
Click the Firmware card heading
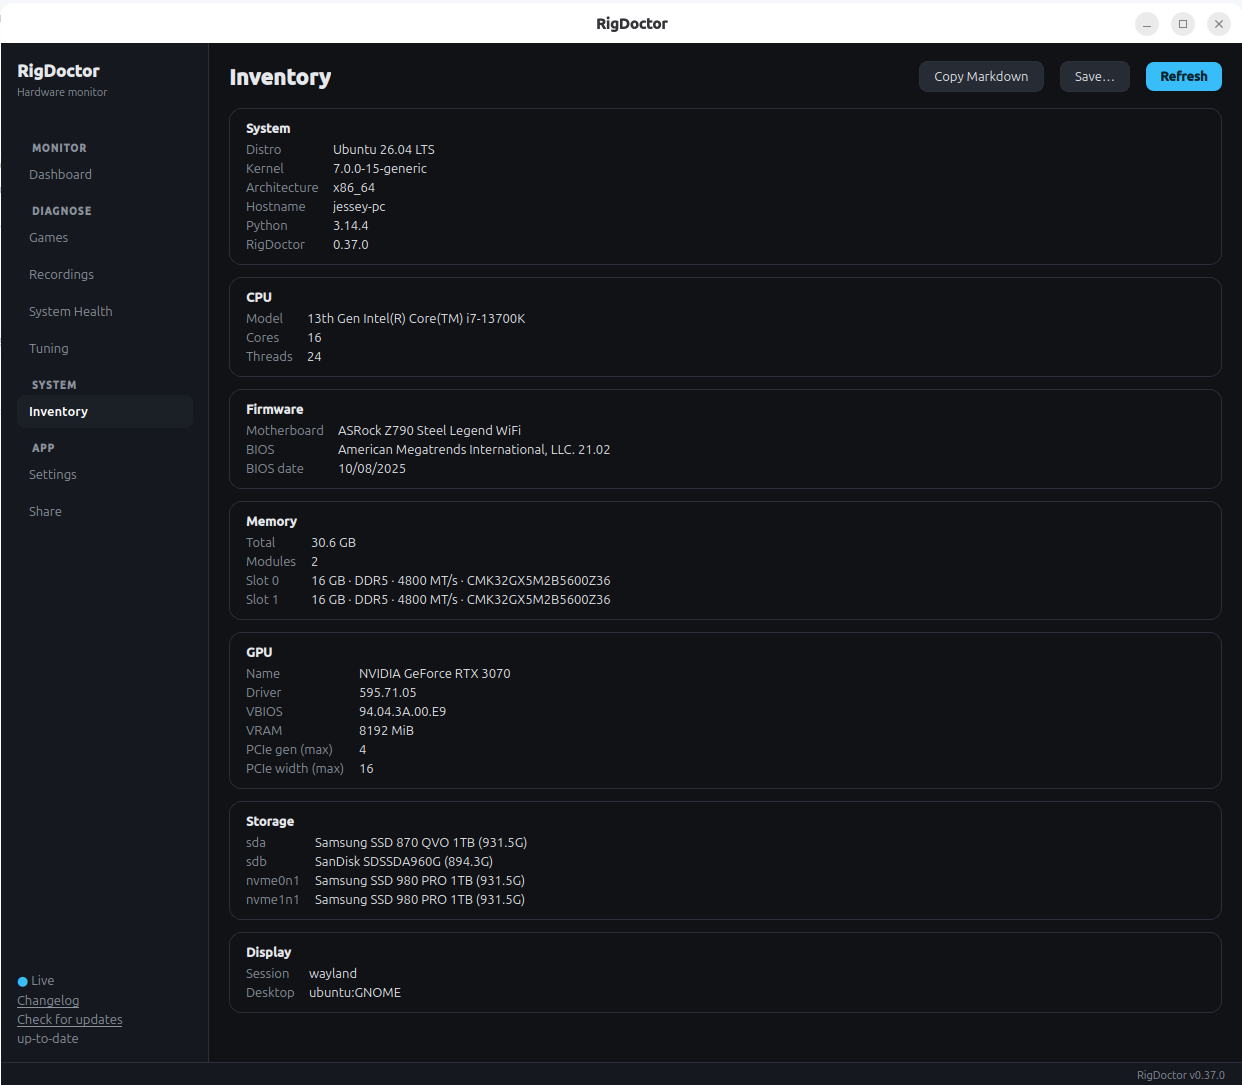275,409
